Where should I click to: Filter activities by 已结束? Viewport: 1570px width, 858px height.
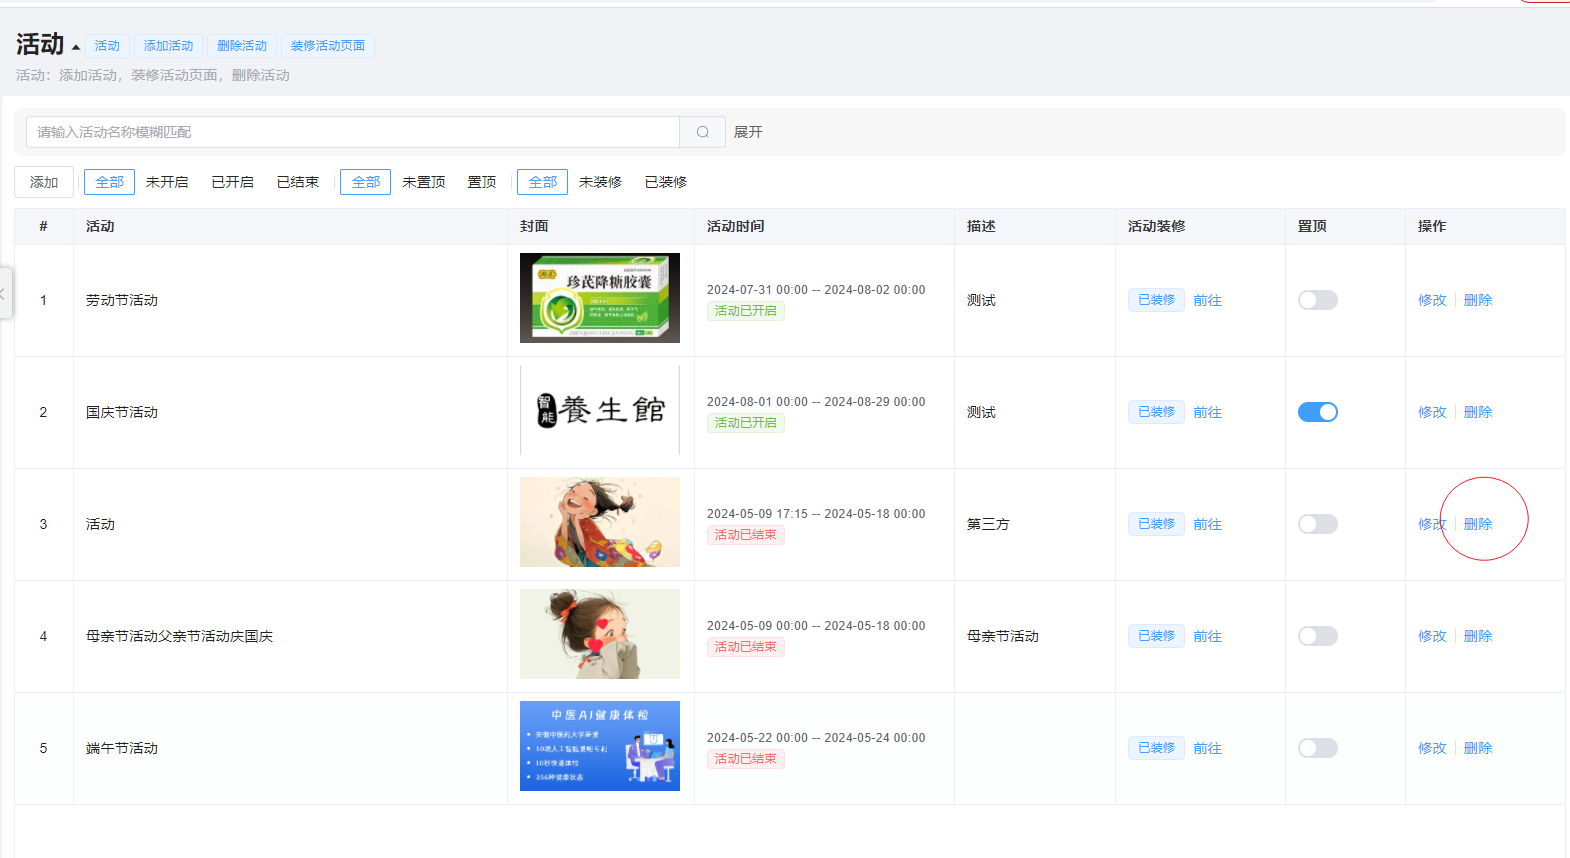298,182
